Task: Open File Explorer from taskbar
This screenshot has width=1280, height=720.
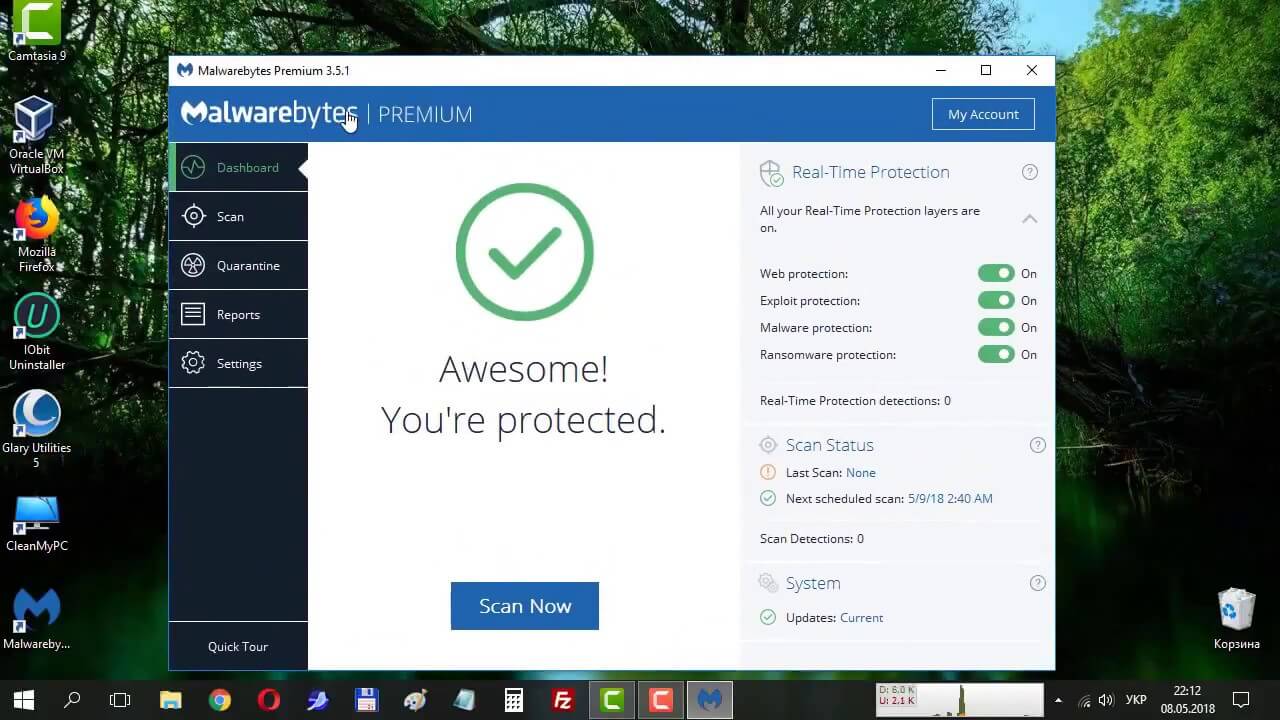Action: pyautogui.click(x=170, y=699)
